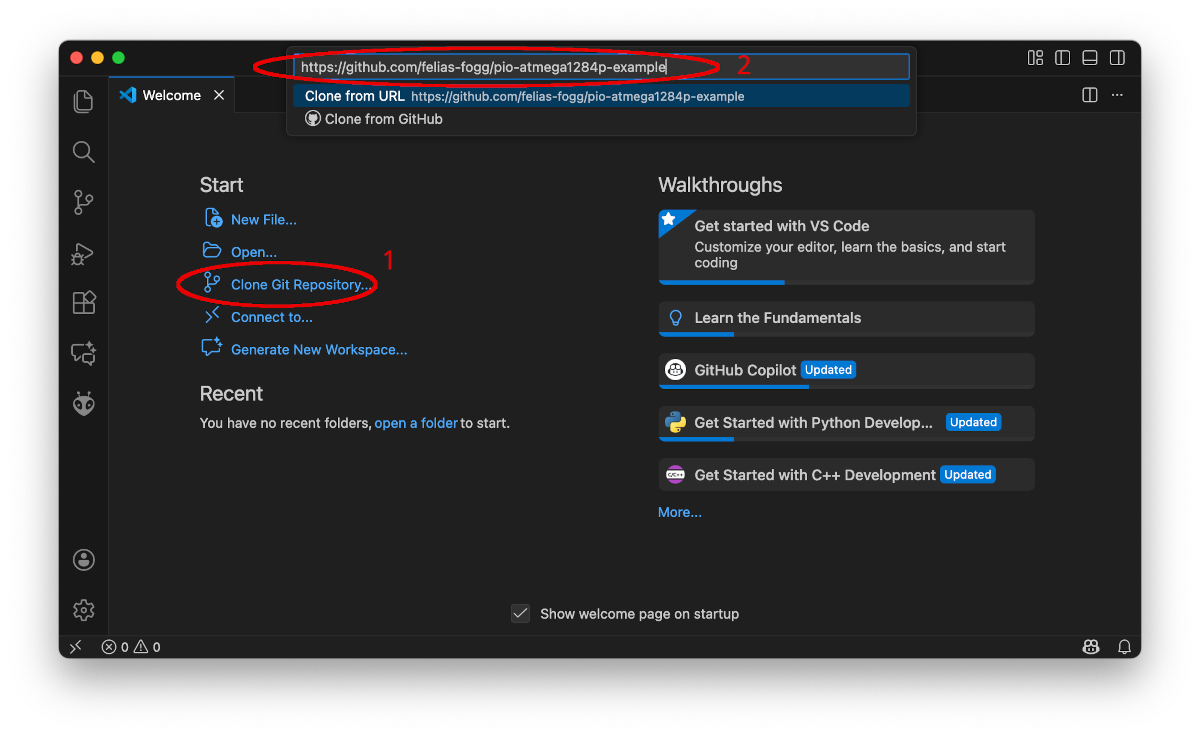Click the Updated badge on GitHub Copilot
The height and width of the screenshot is (736, 1200).
(x=829, y=370)
